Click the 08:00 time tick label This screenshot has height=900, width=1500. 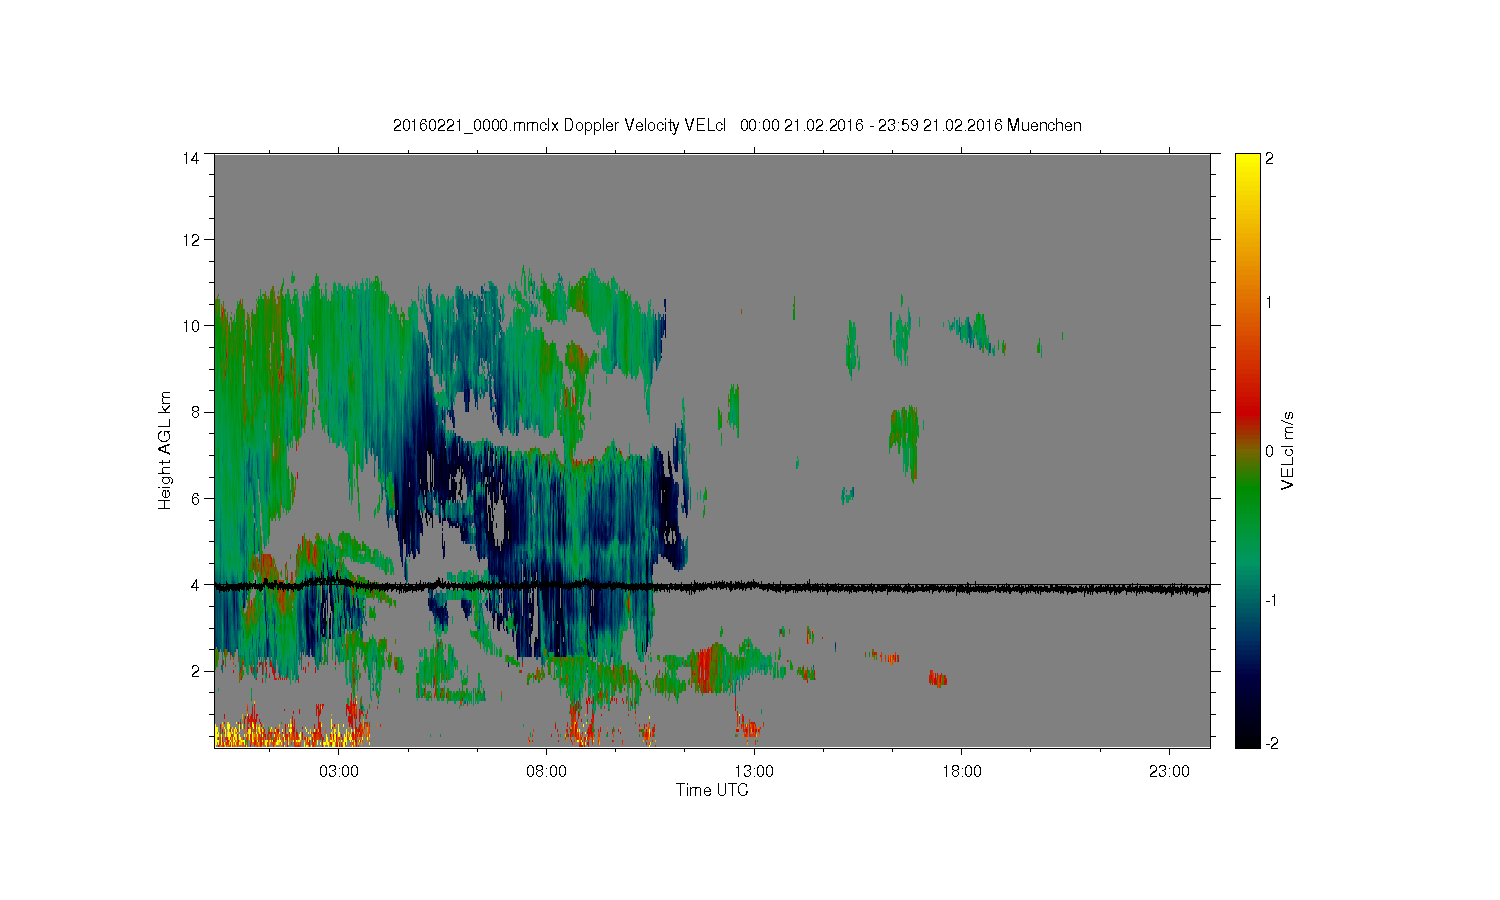pyautogui.click(x=547, y=772)
